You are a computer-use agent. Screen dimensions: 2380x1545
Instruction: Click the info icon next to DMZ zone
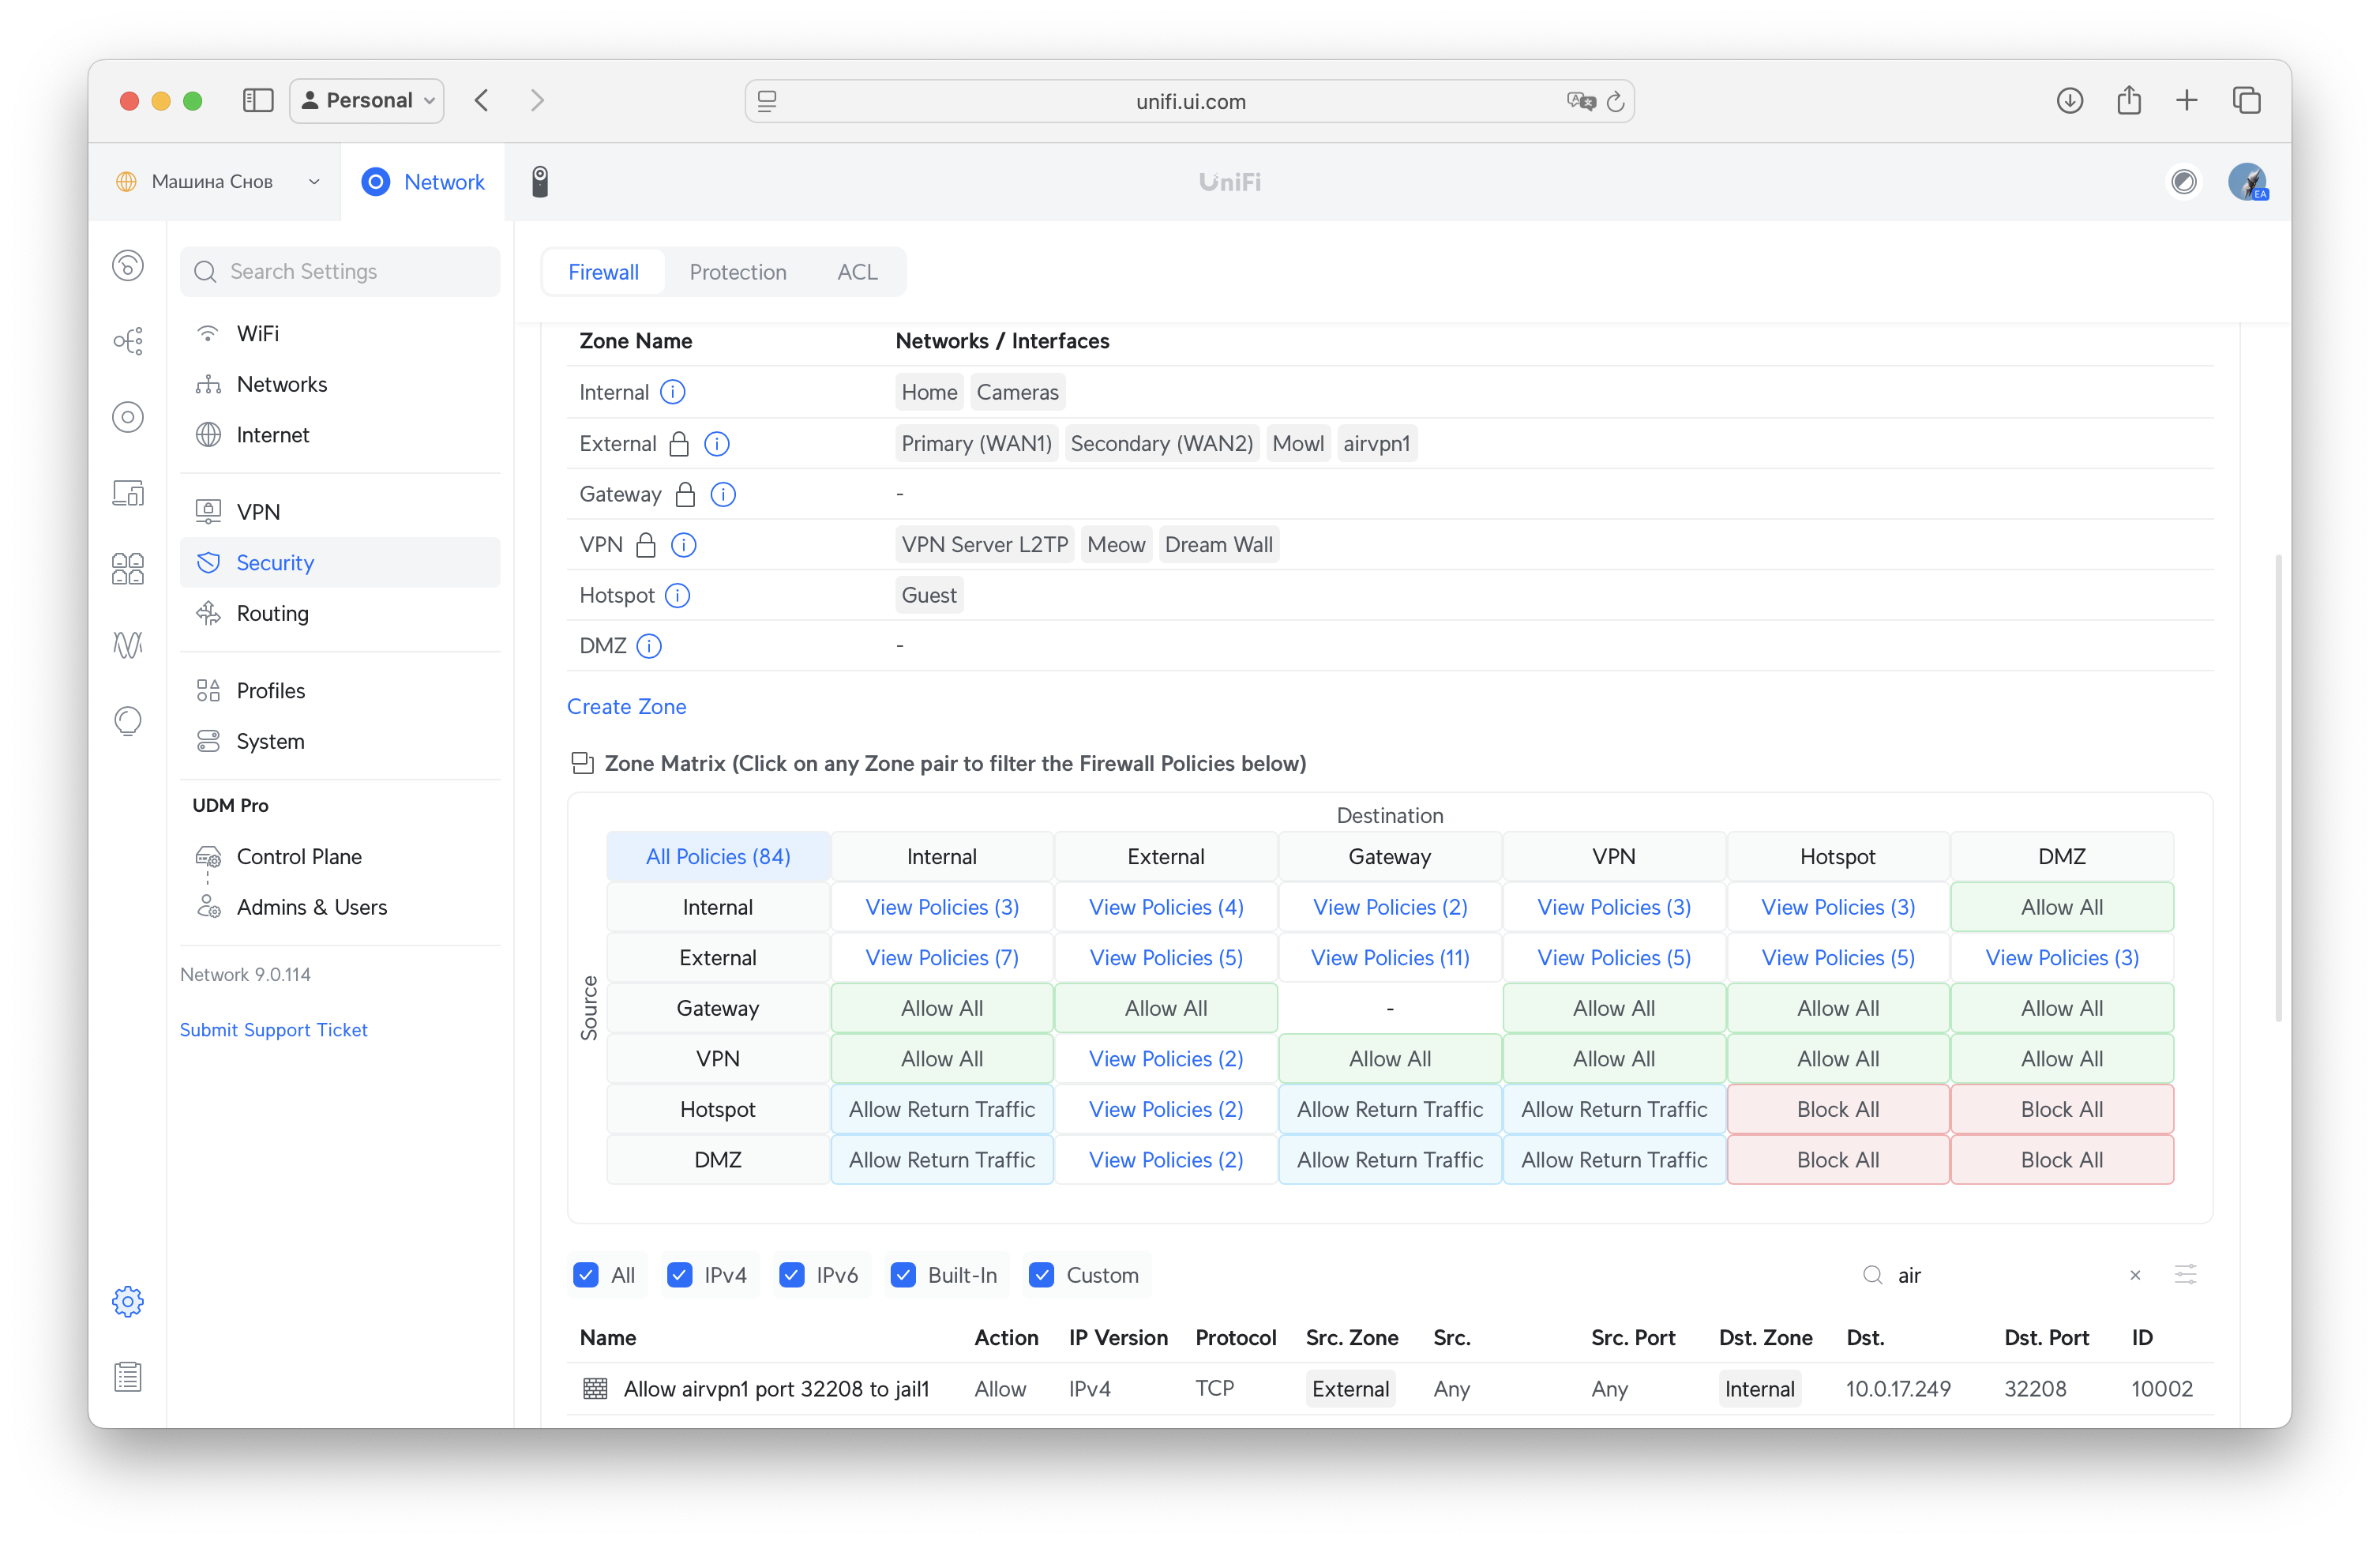[649, 646]
